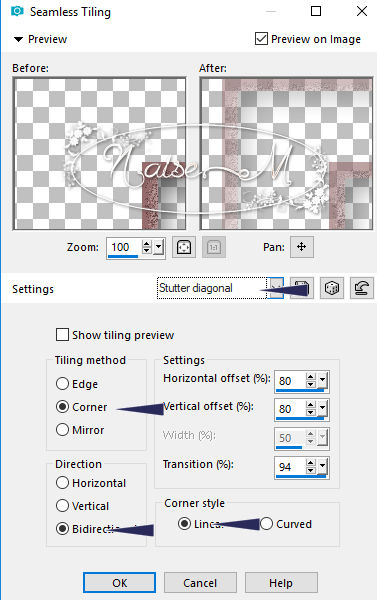Click the Reset to default arrow icon
The width and height of the screenshot is (377, 600).
pyautogui.click(x=362, y=288)
